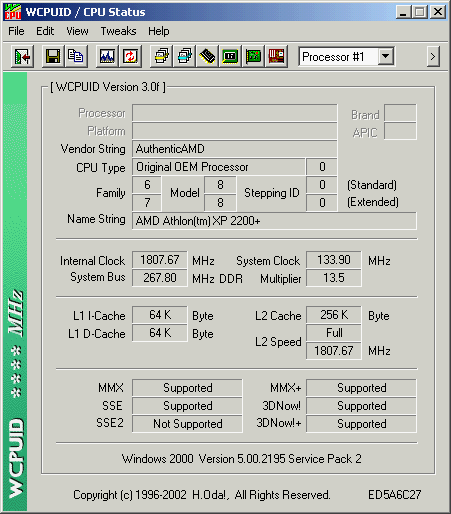This screenshot has height=514, width=451.
Task: Click the red refresh arrows icon
Action: (130, 57)
